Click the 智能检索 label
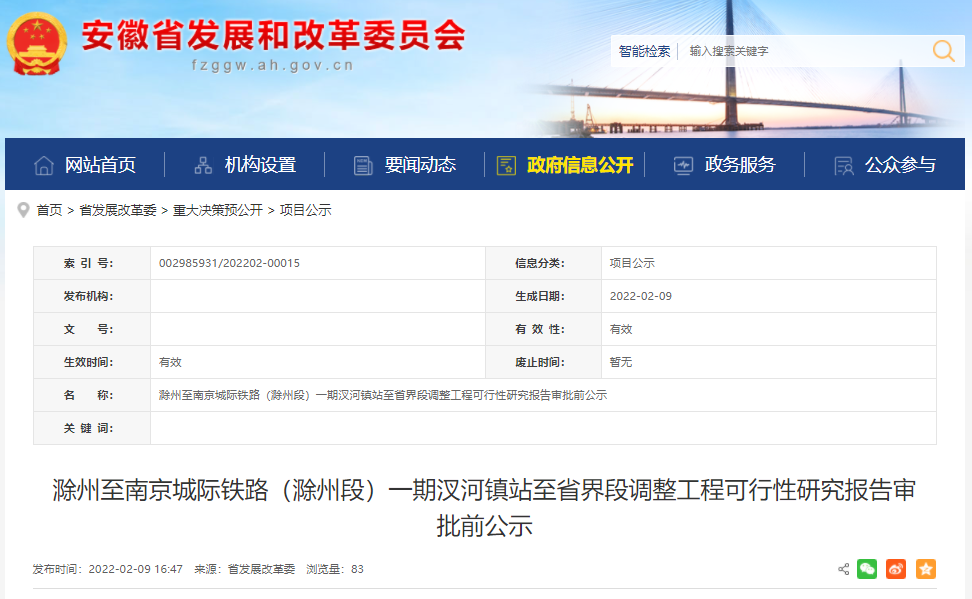Screen dimensions: 972x599 [644, 51]
